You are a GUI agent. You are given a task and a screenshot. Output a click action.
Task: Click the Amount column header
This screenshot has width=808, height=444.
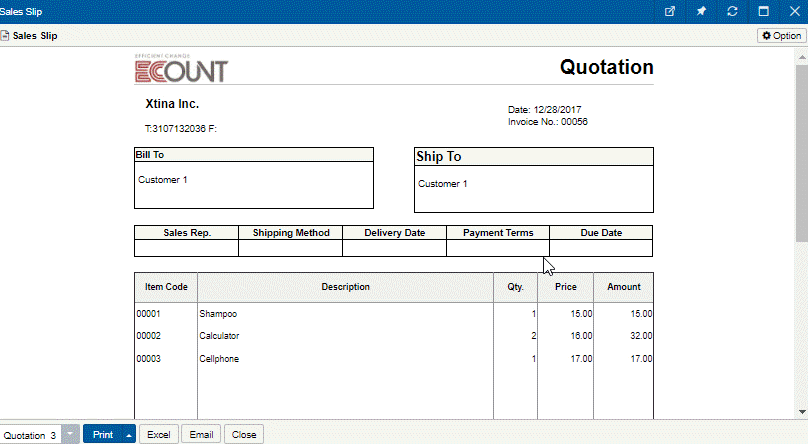coord(624,287)
